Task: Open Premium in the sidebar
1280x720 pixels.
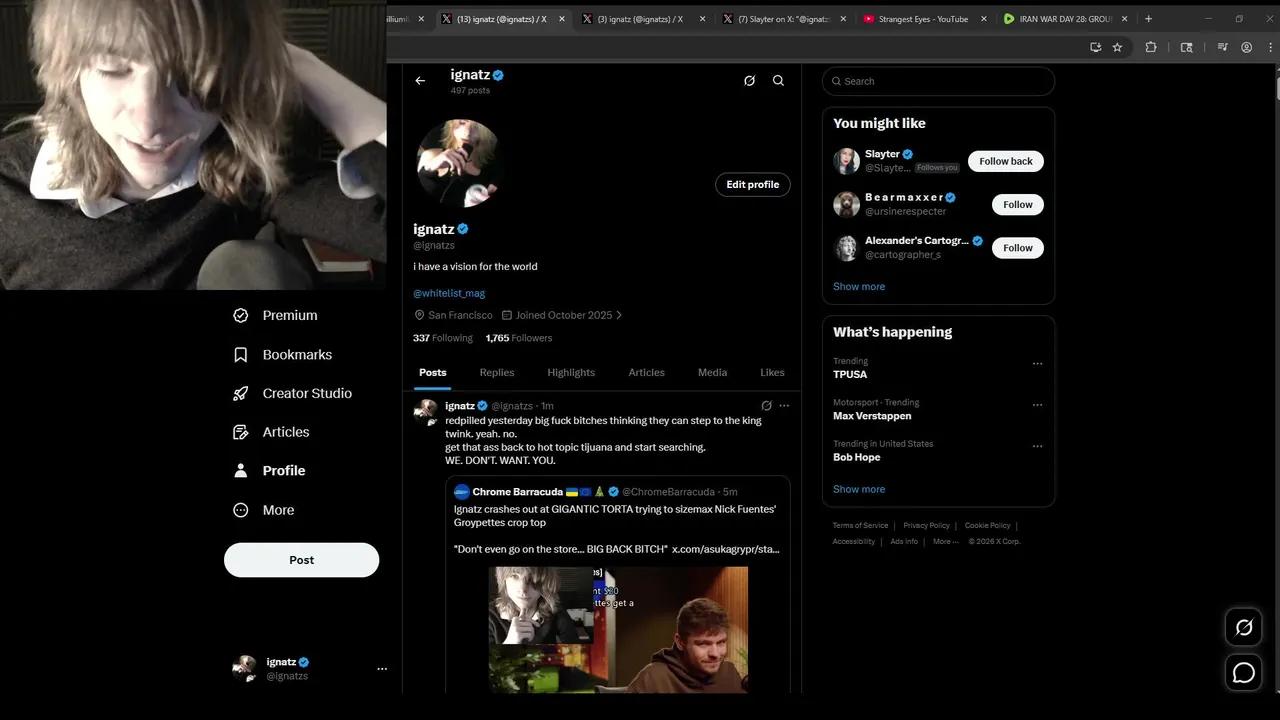Action: click(x=276, y=315)
